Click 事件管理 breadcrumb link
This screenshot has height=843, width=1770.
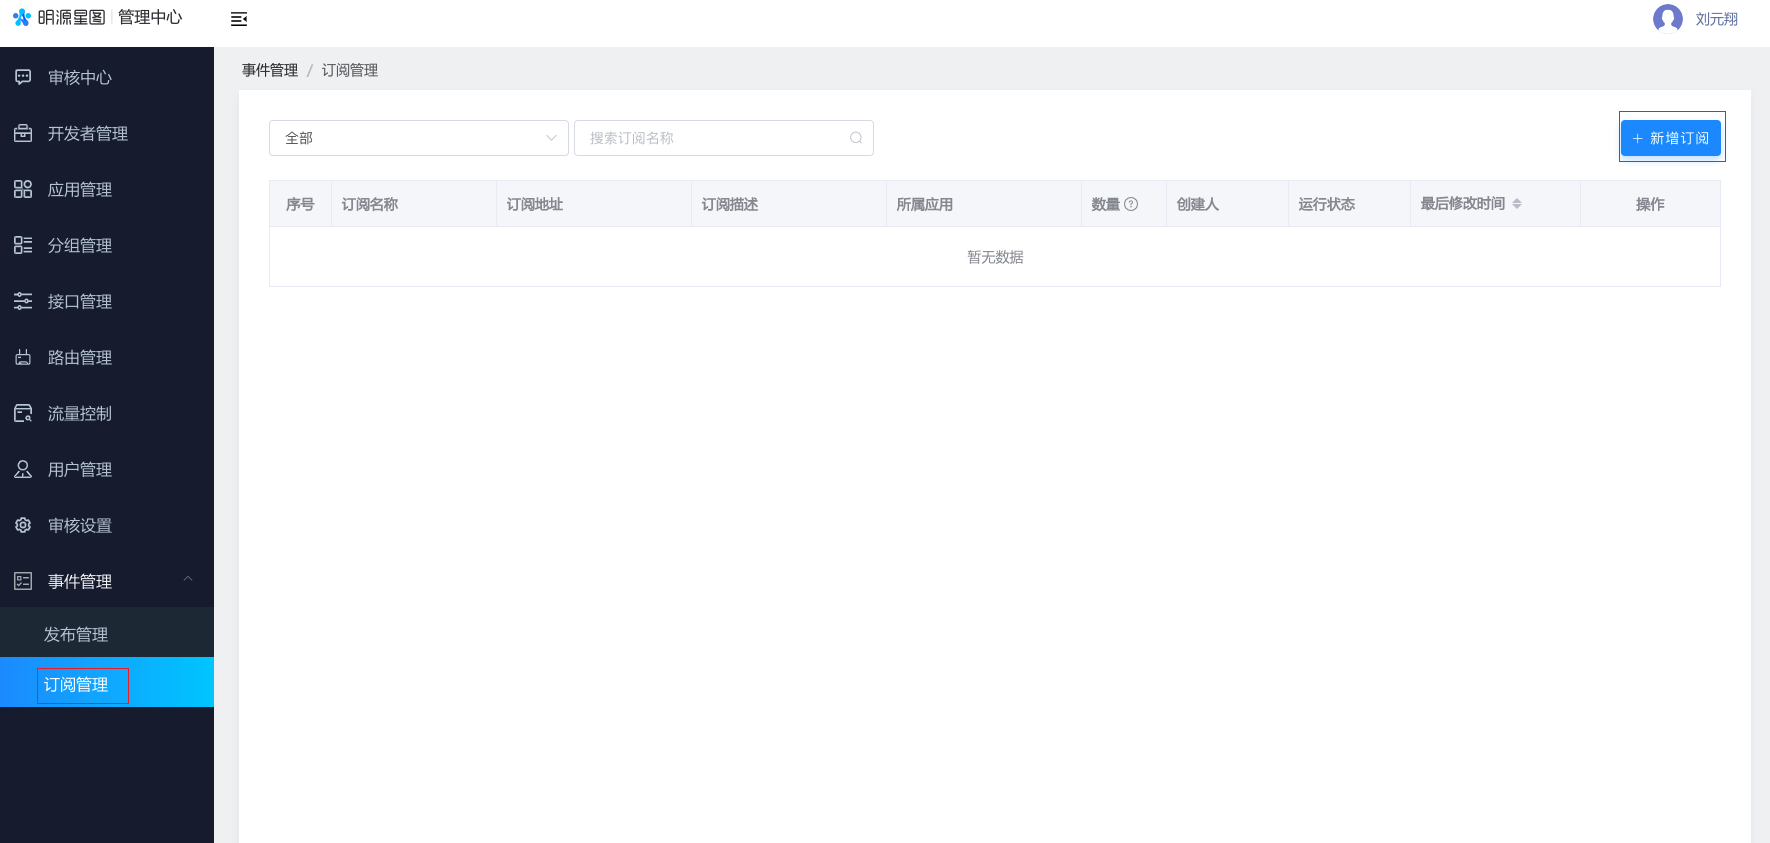pos(270,70)
